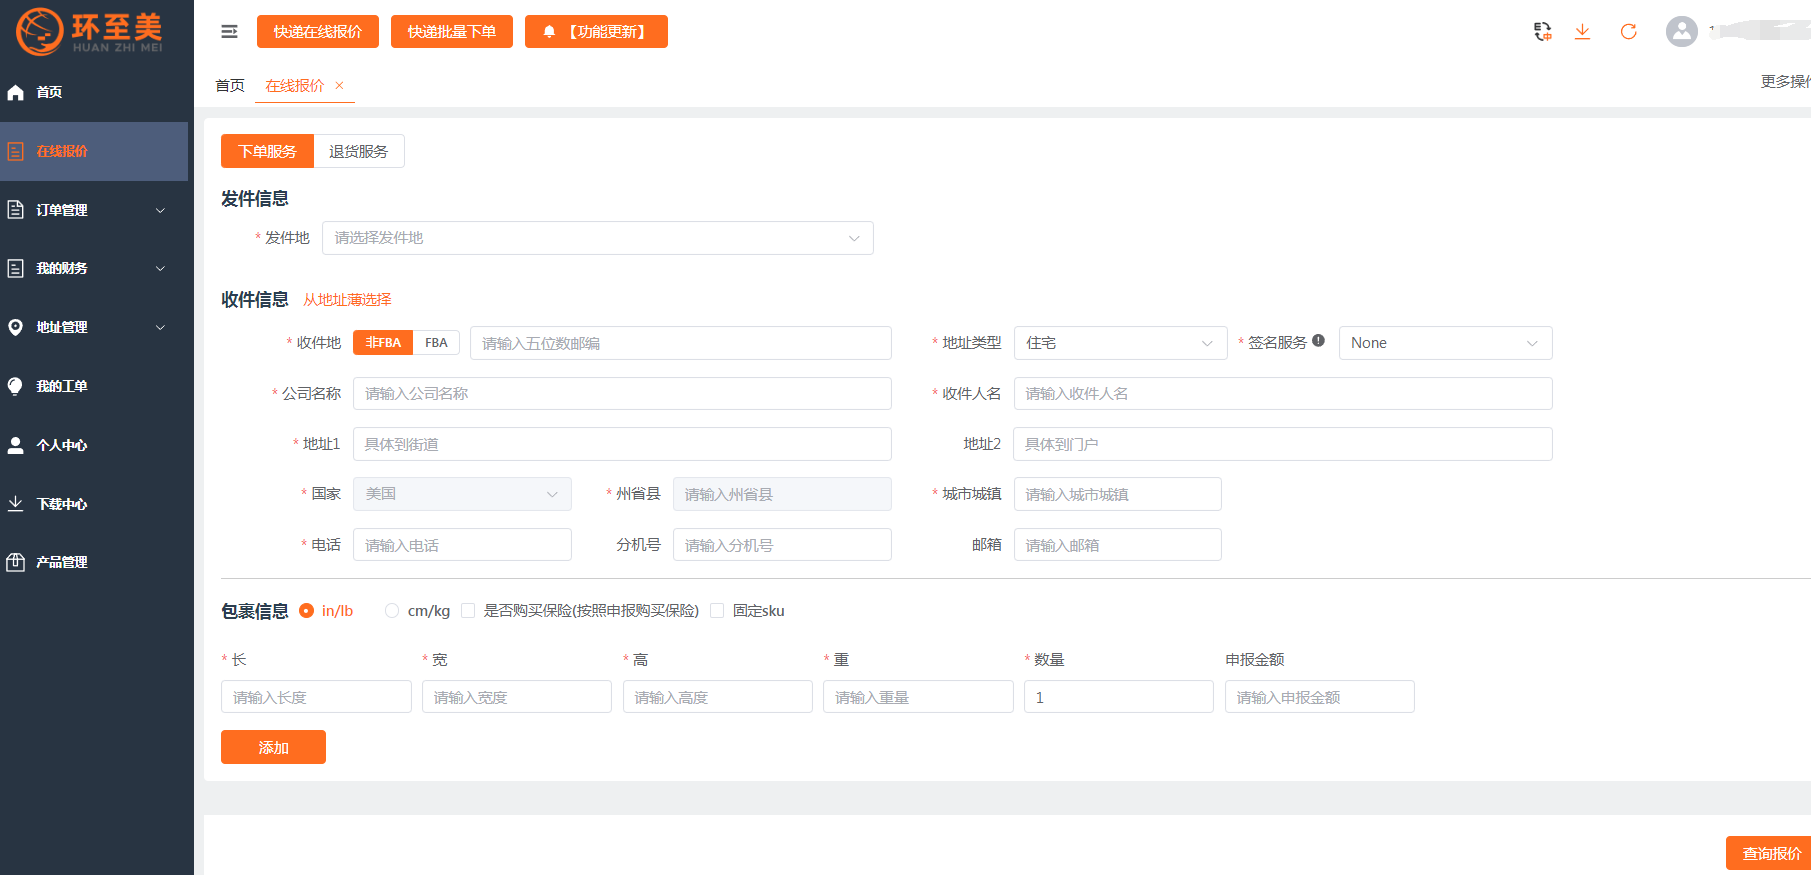This screenshot has width=1811, height=875.
Task: Click the hamburger menu collapse icon
Action: [229, 32]
